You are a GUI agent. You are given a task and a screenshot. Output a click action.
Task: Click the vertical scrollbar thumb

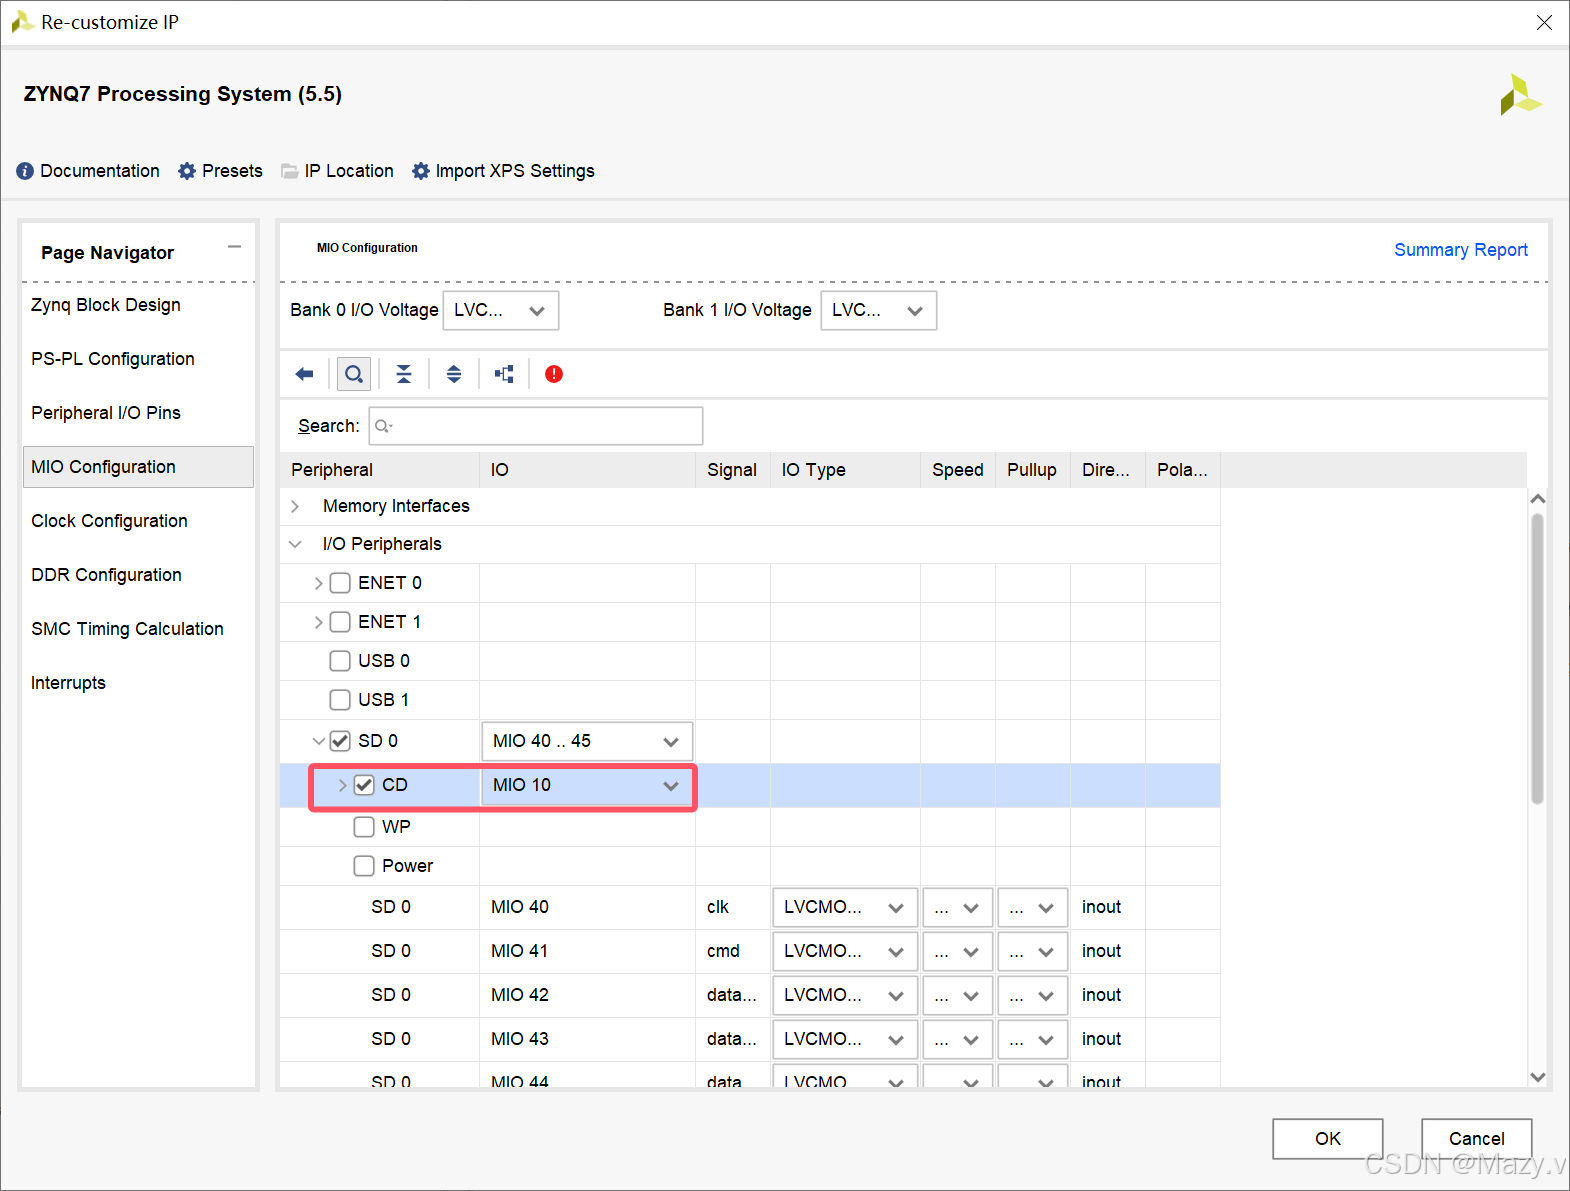[1537, 658]
